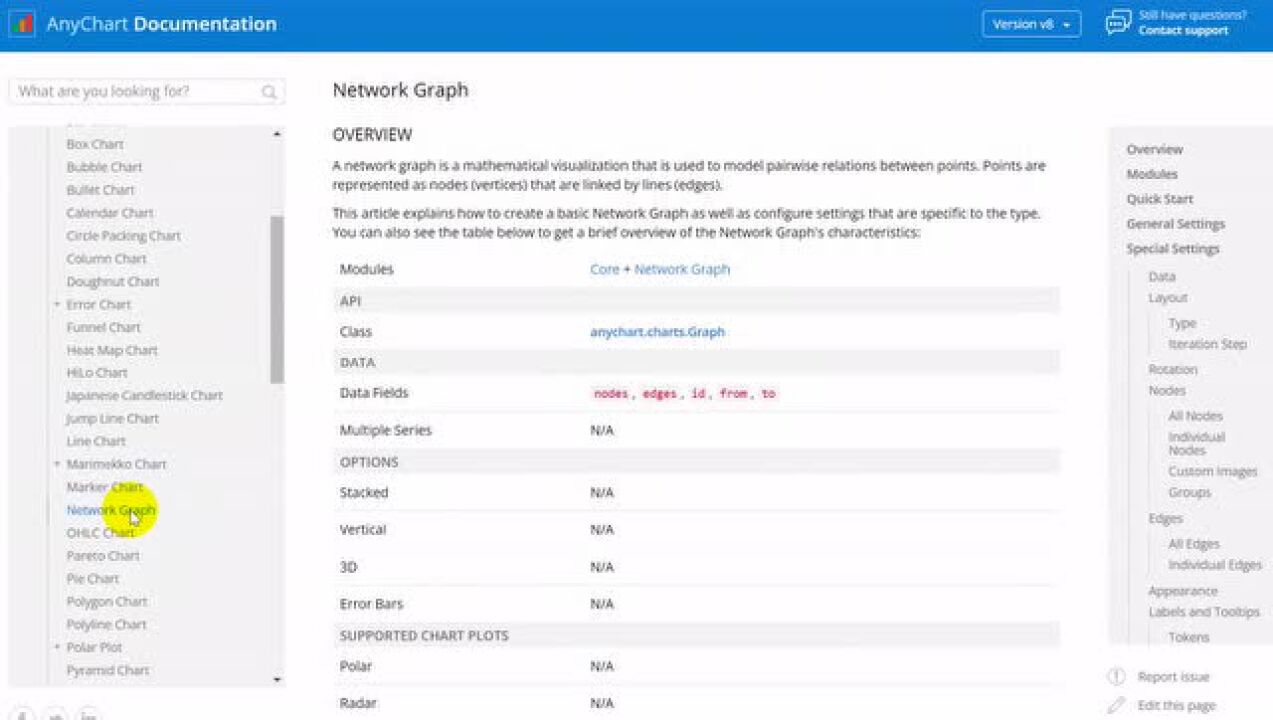This screenshot has width=1273, height=720.
Task: Click the LinkedIn share icon at bottom left
Action: [88, 716]
